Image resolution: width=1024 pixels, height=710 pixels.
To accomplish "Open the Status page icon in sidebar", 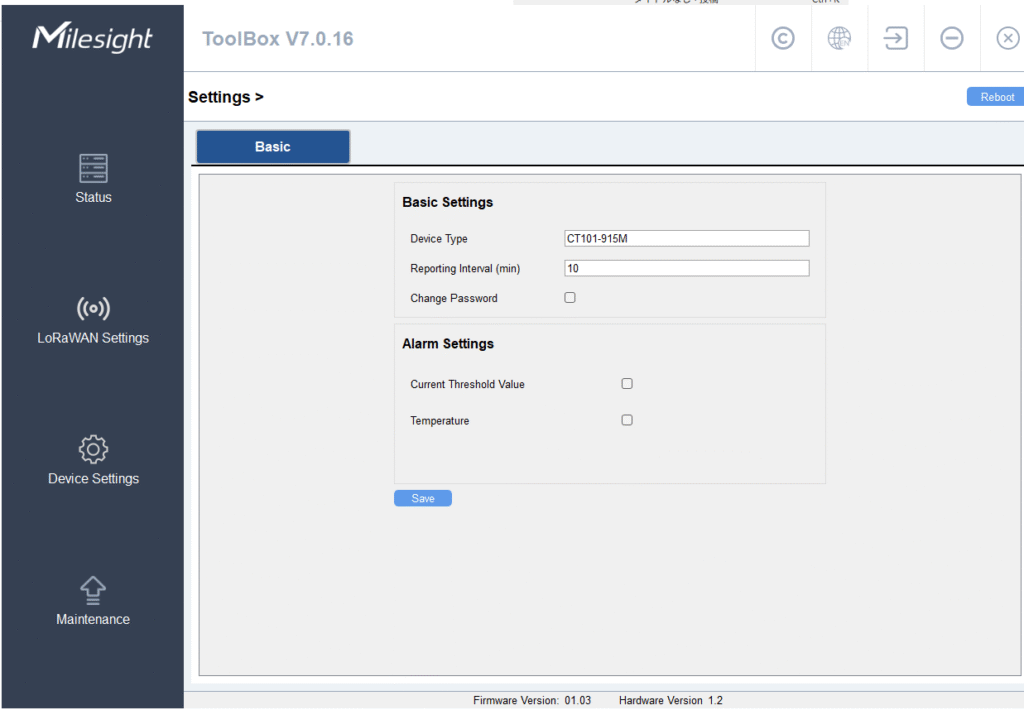I will (93, 168).
